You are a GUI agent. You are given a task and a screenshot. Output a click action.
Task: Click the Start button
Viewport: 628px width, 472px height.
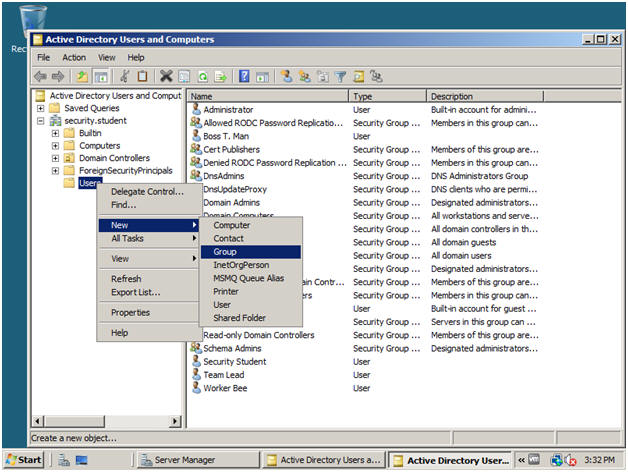[24, 460]
